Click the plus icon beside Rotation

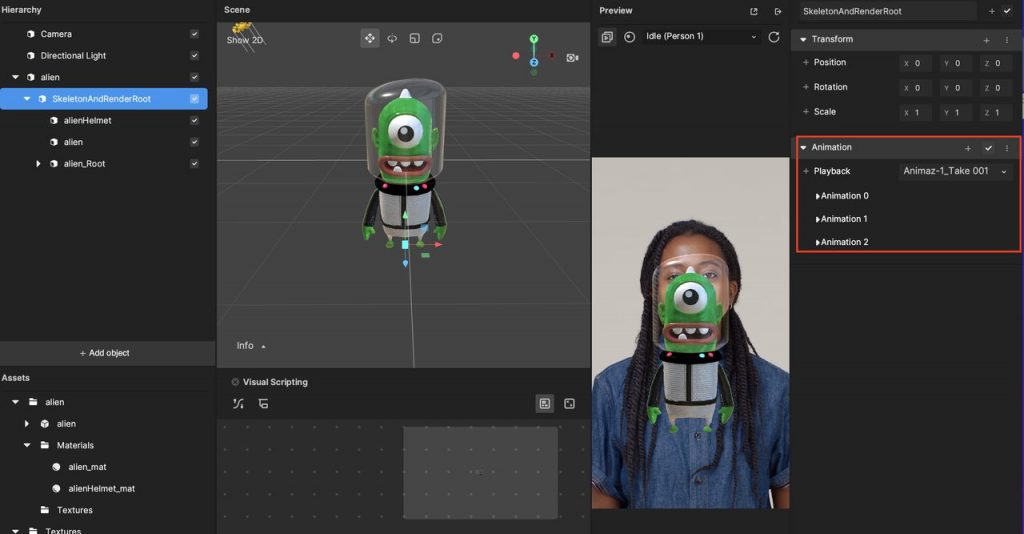pyautogui.click(x=806, y=87)
